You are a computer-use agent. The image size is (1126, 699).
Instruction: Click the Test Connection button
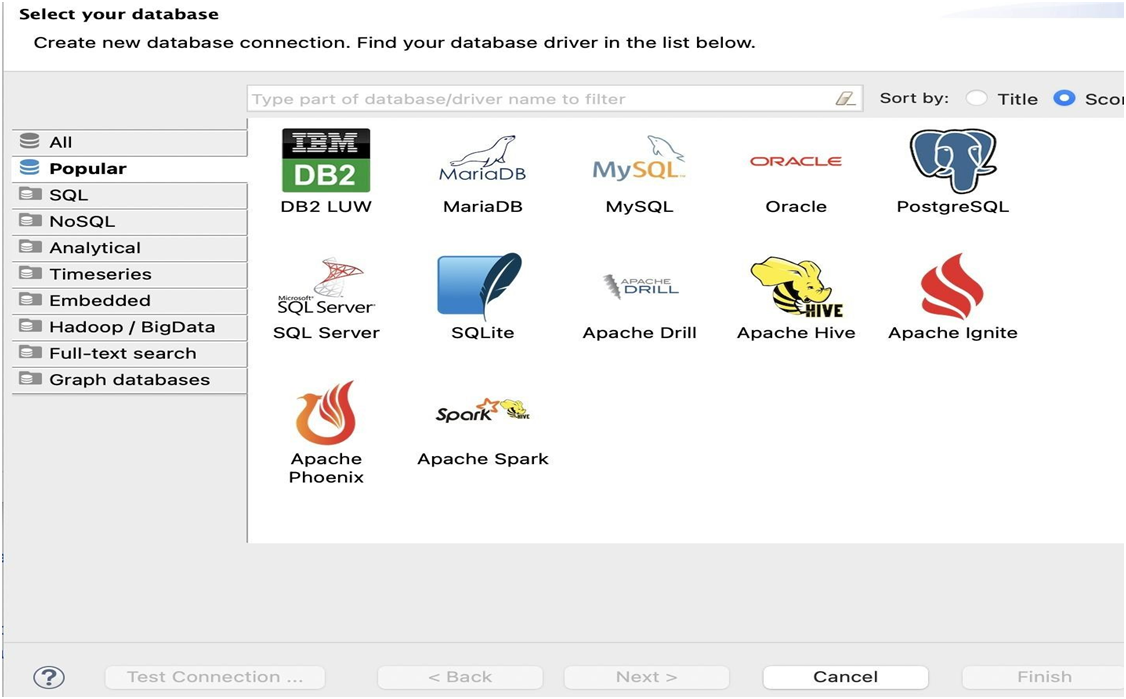pos(215,677)
